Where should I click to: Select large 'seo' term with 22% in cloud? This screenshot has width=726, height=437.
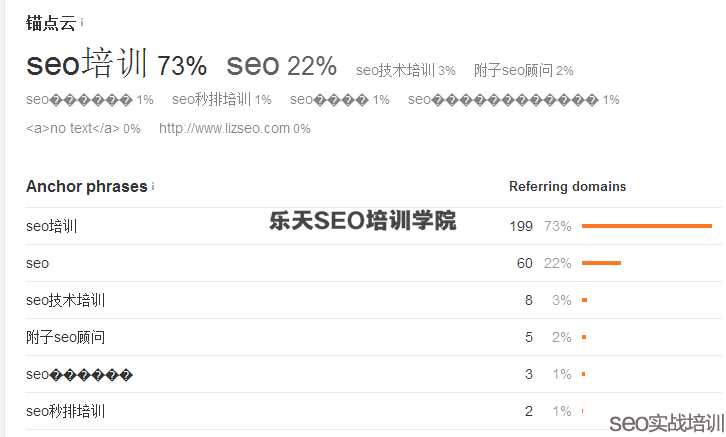coord(253,65)
